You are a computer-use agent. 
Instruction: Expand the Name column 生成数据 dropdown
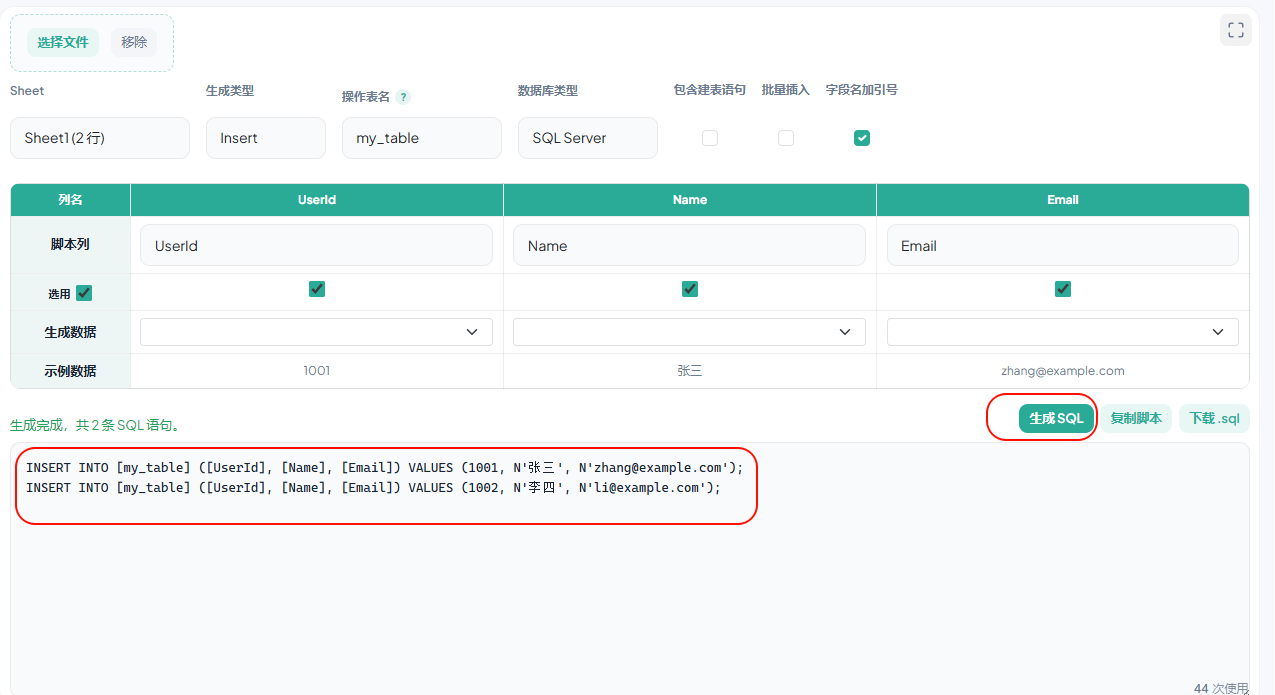coord(690,332)
